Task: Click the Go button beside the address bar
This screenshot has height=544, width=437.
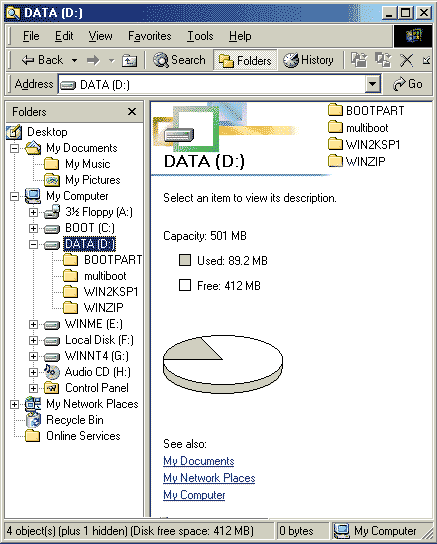Action: pyautogui.click(x=408, y=84)
